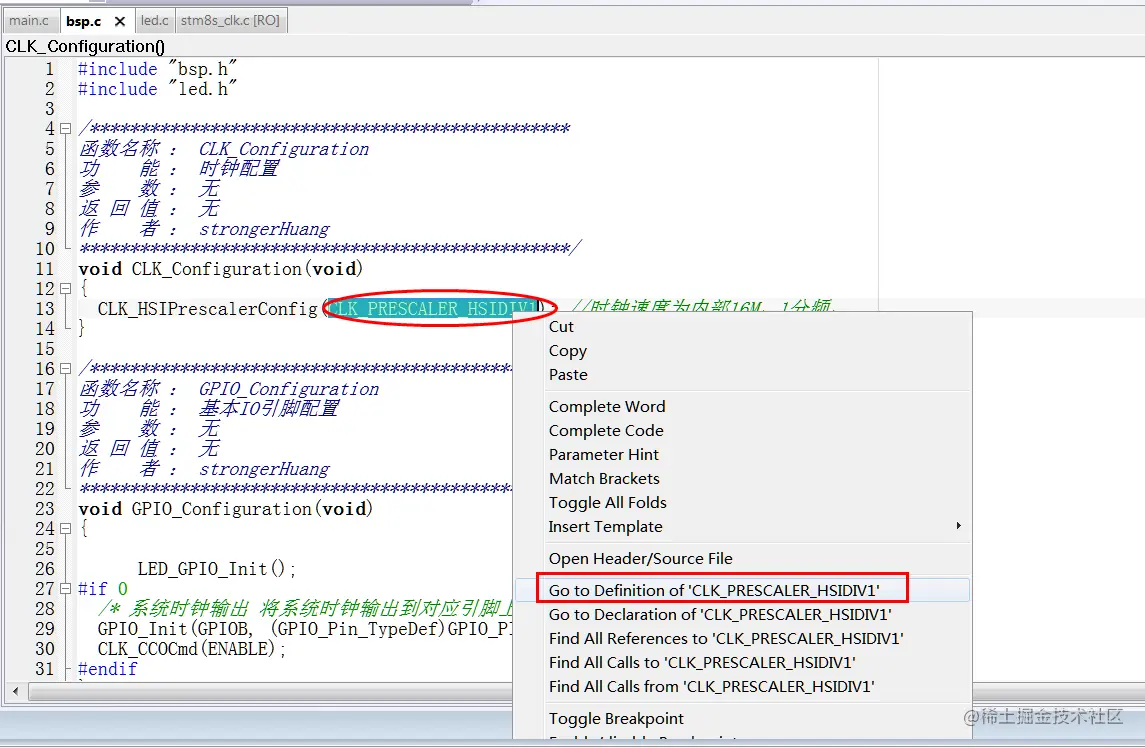Choose Copy from the context menu
The width and height of the screenshot is (1145, 748).
coord(743,351)
